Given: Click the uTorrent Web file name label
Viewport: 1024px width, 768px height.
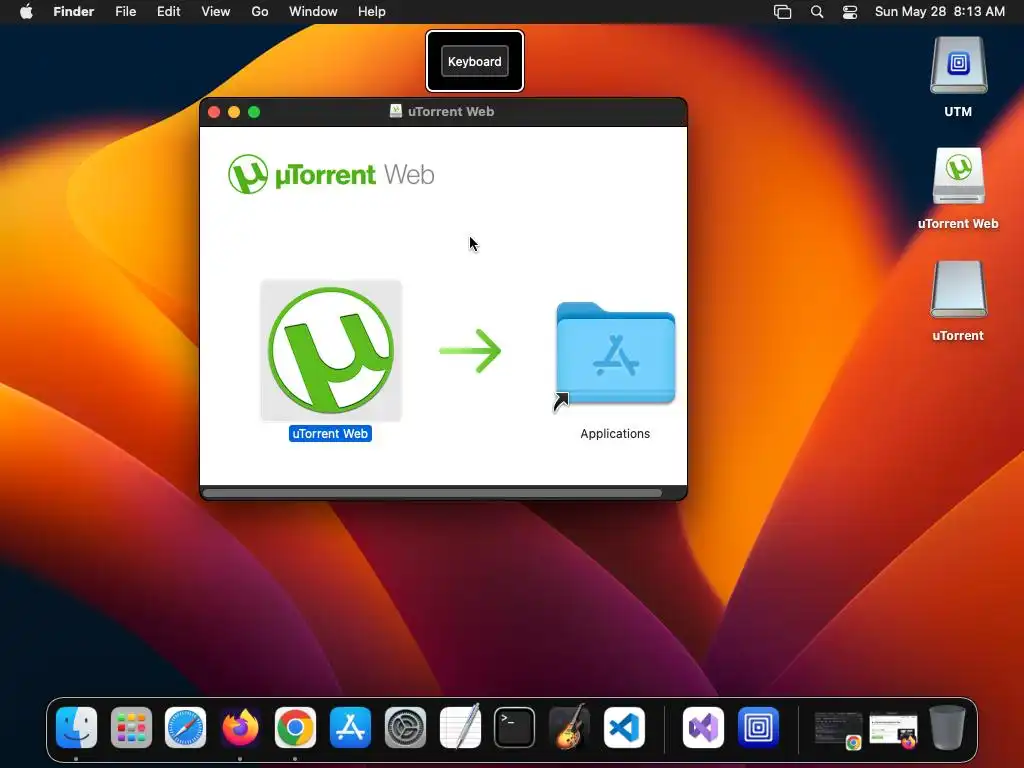Looking at the screenshot, I should pos(330,434).
